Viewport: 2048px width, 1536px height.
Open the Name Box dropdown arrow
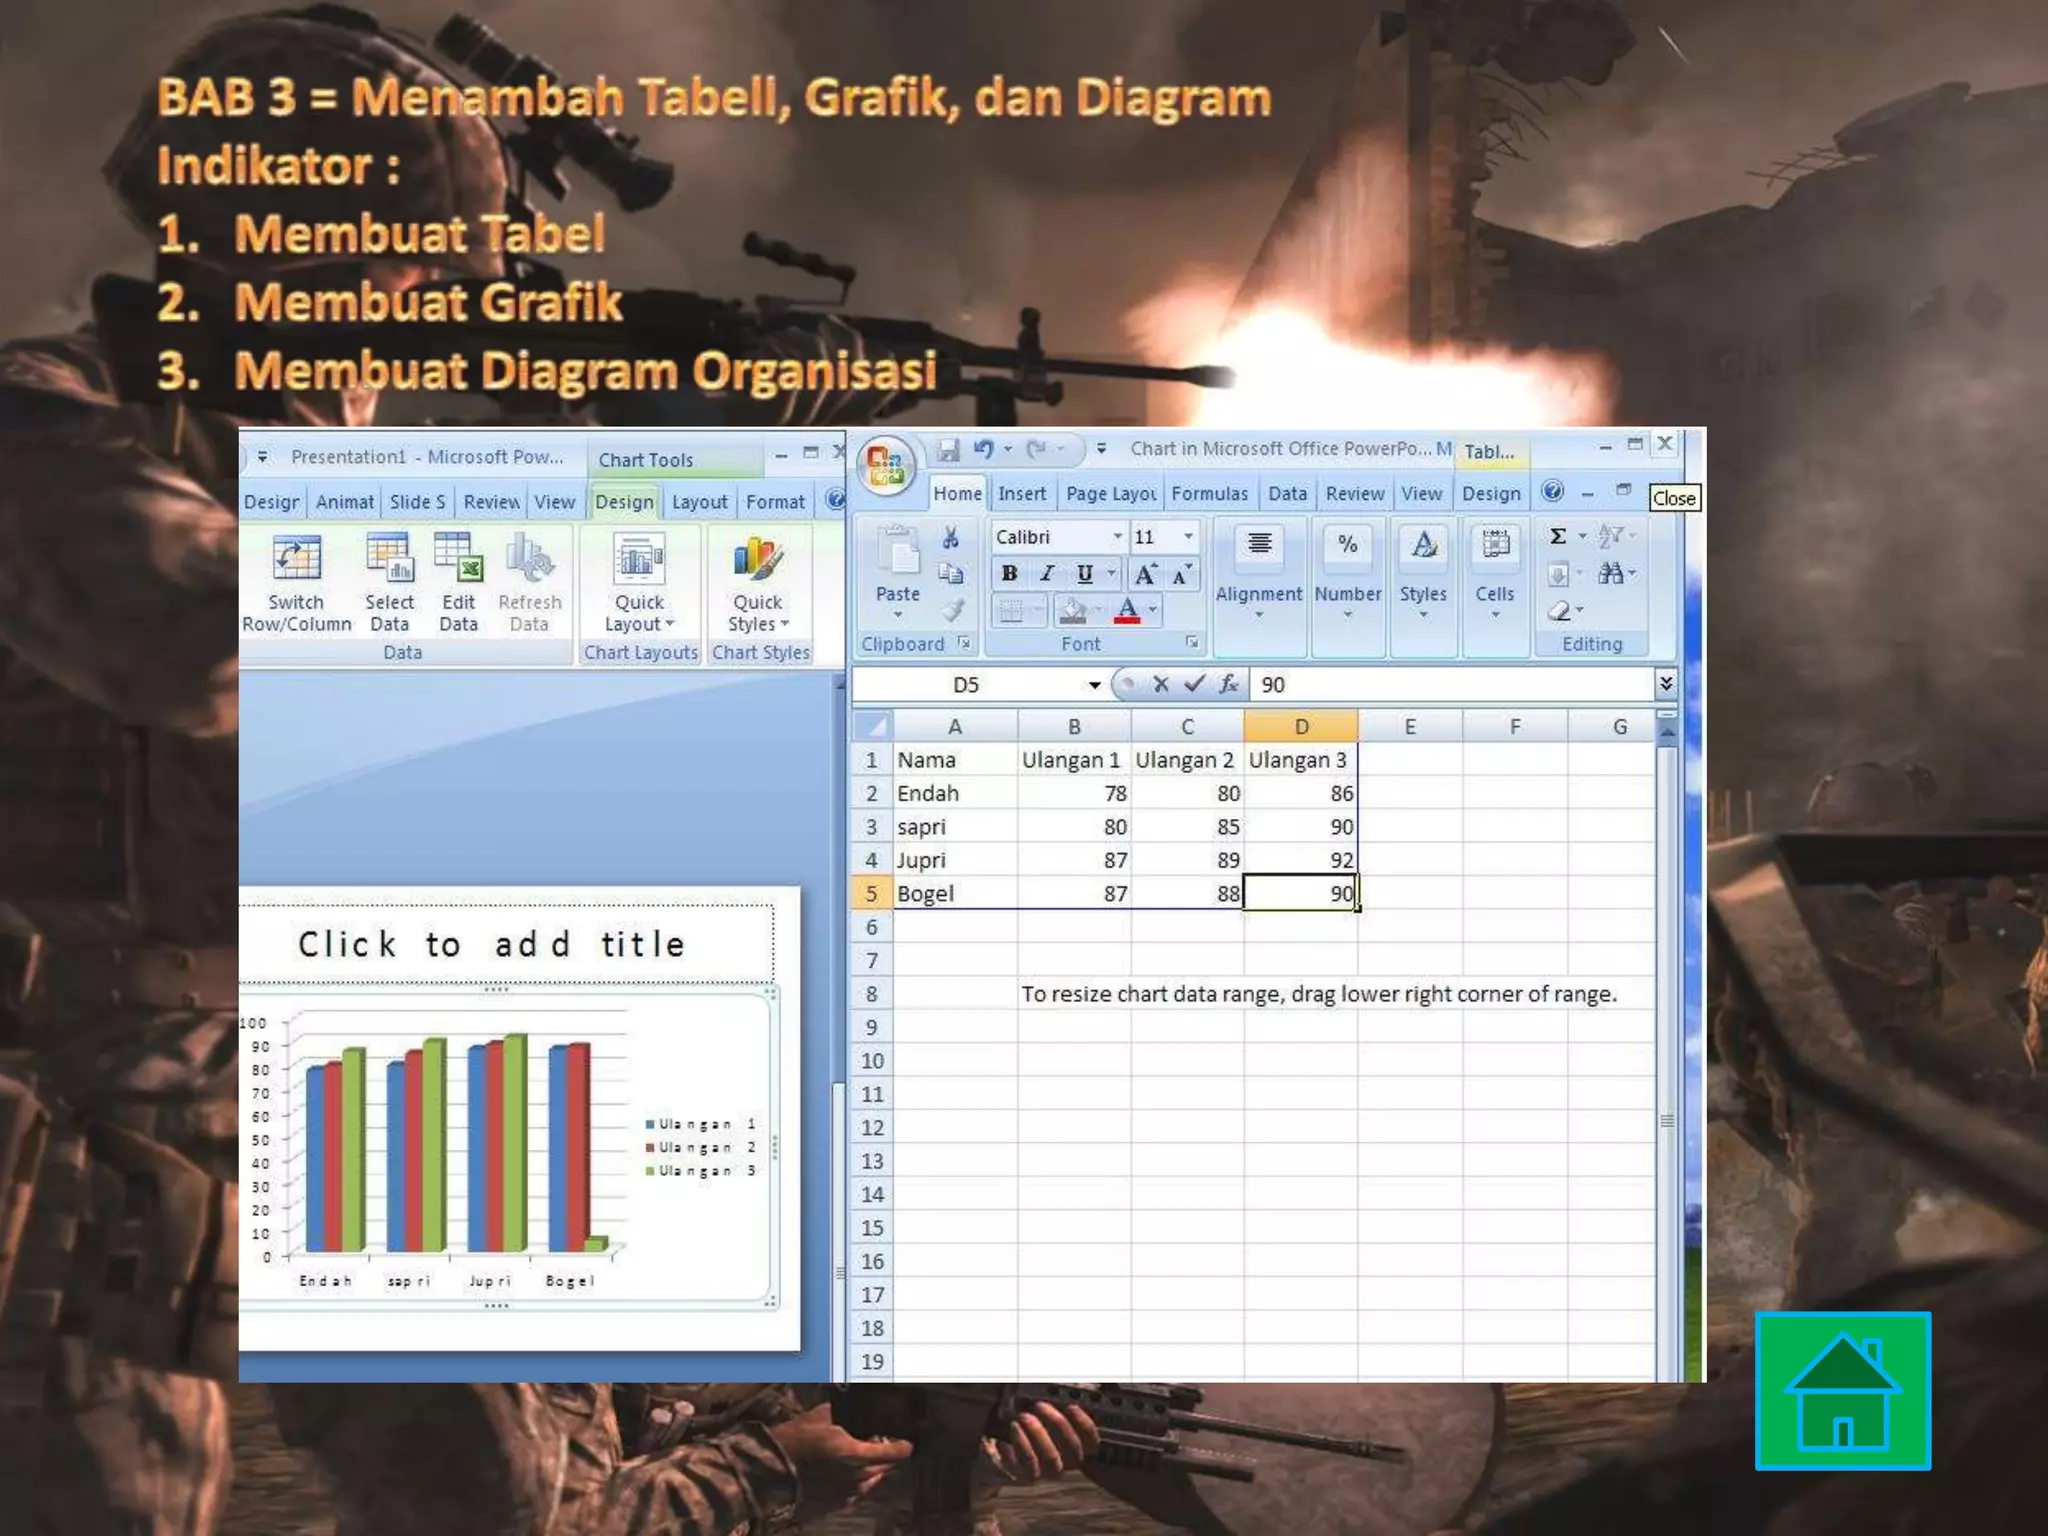click(1094, 685)
